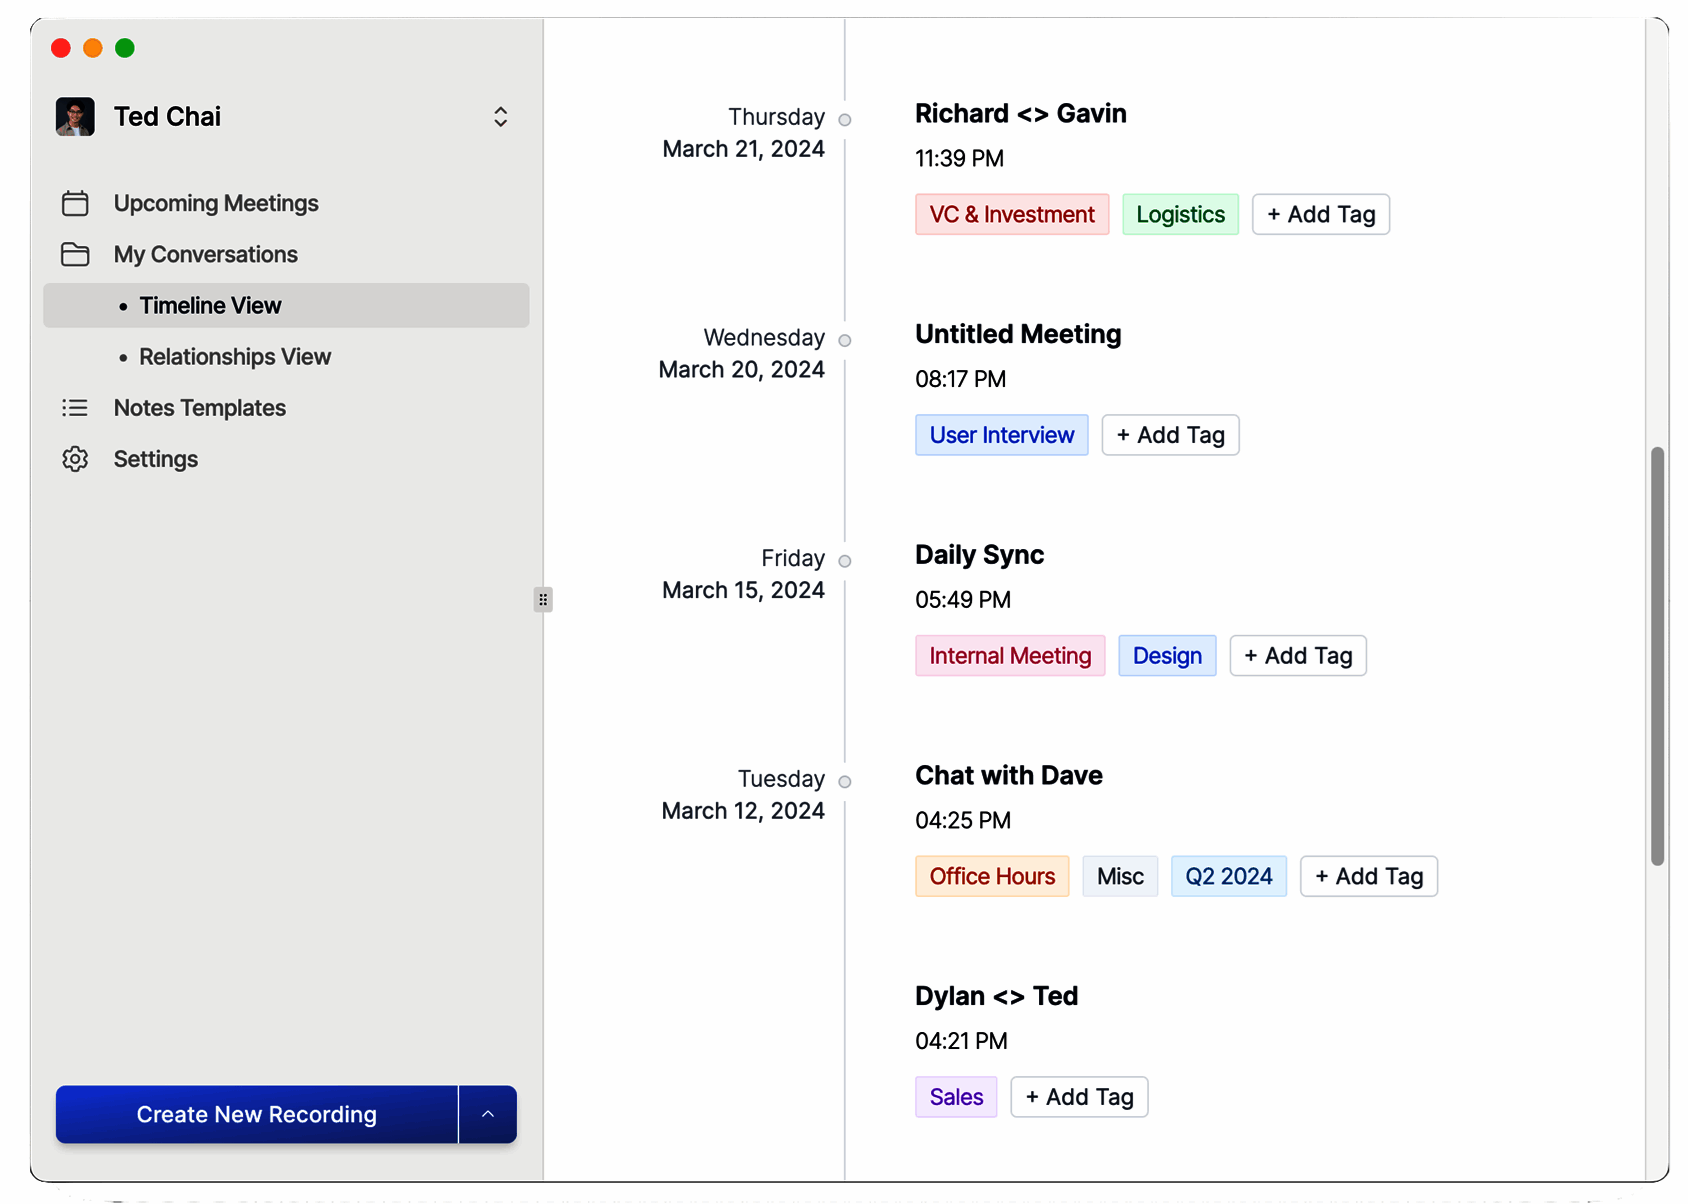Add a tag to the Untitled Meeting
The width and height of the screenshot is (1688, 1204).
(1170, 435)
